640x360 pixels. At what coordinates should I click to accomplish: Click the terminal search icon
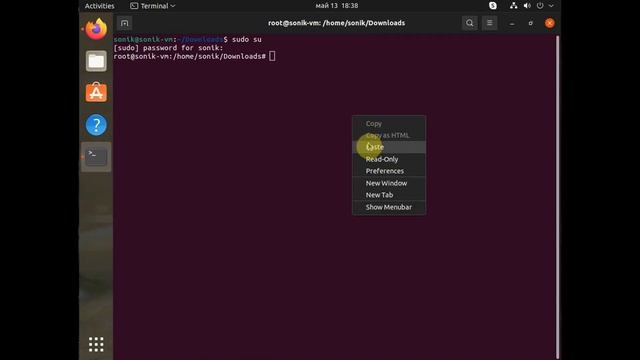click(470, 23)
